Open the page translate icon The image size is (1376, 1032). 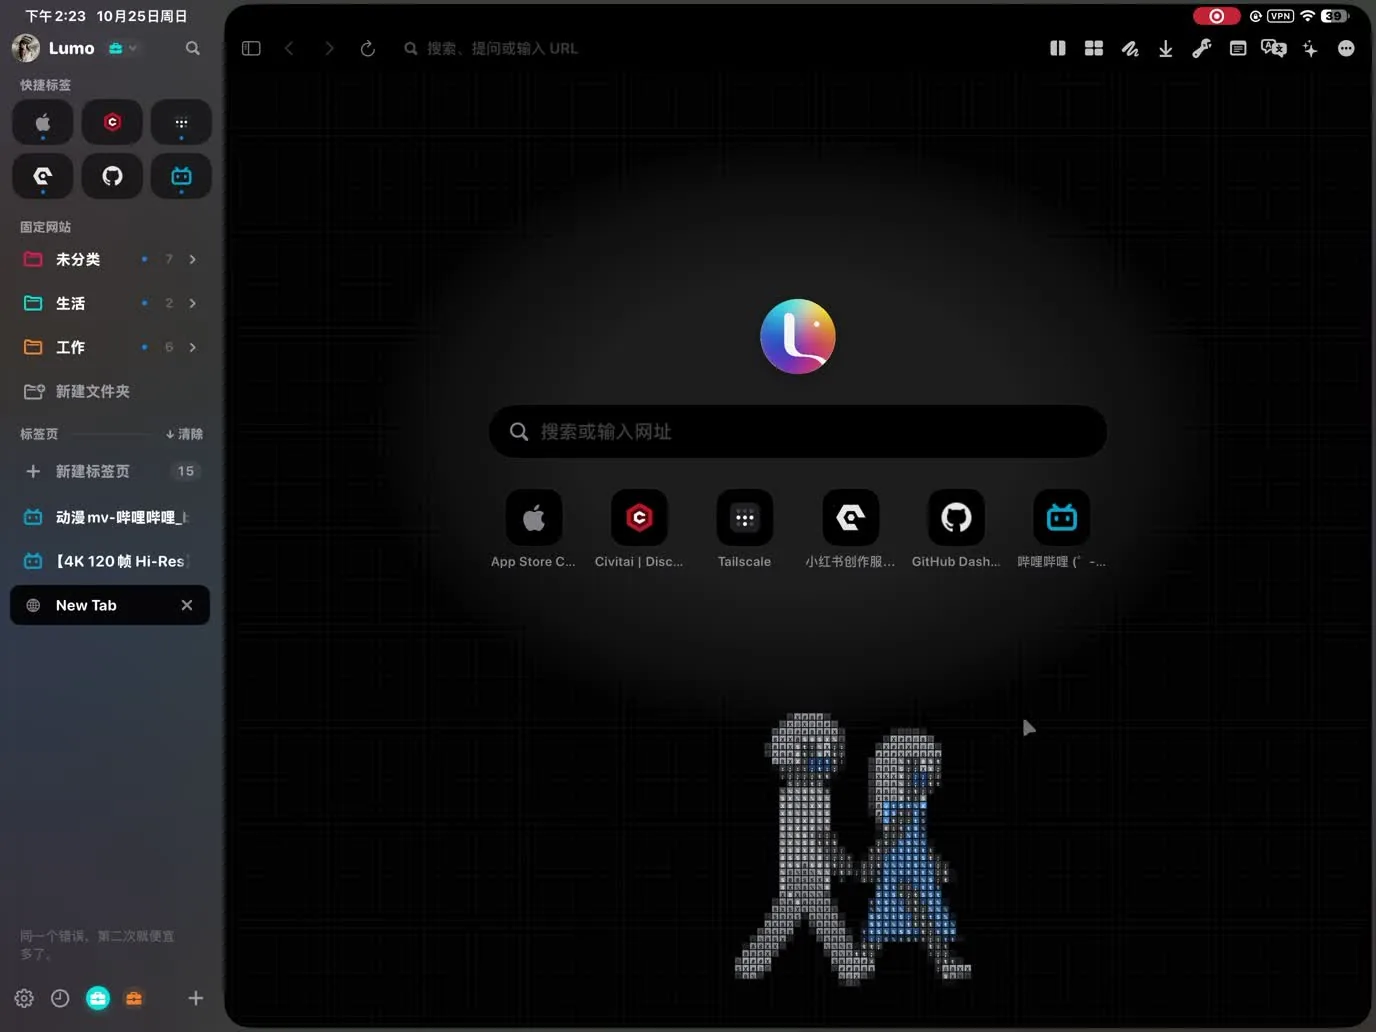click(x=1274, y=48)
